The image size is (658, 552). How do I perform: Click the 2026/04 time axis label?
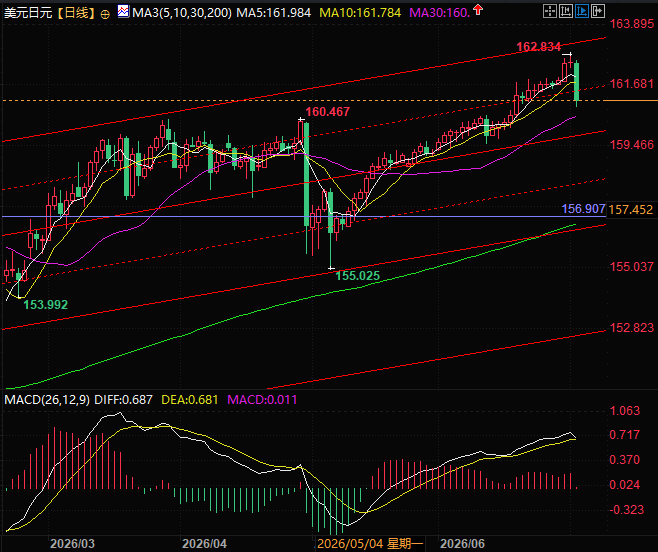coord(204,544)
